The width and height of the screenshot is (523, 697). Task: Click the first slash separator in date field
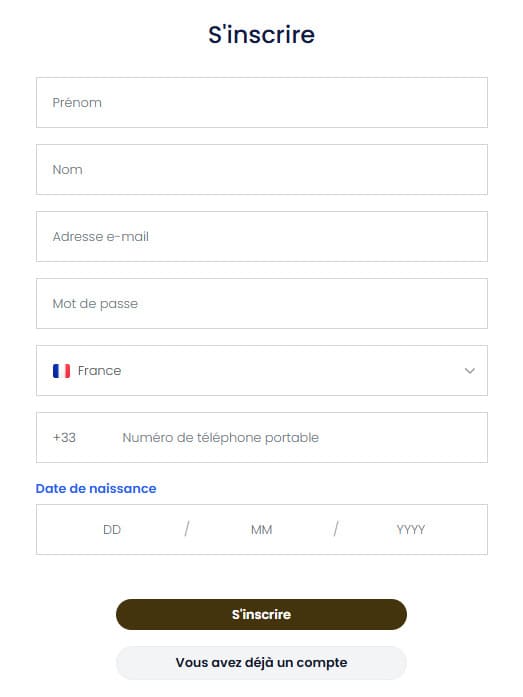tap(187, 529)
